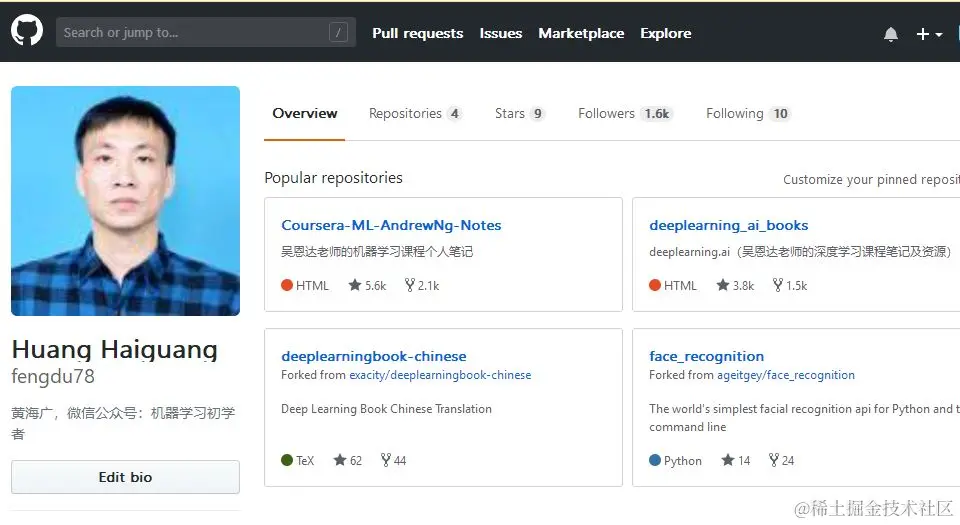Open face_recognition repository link
Screen dimensions: 960x525
point(707,356)
